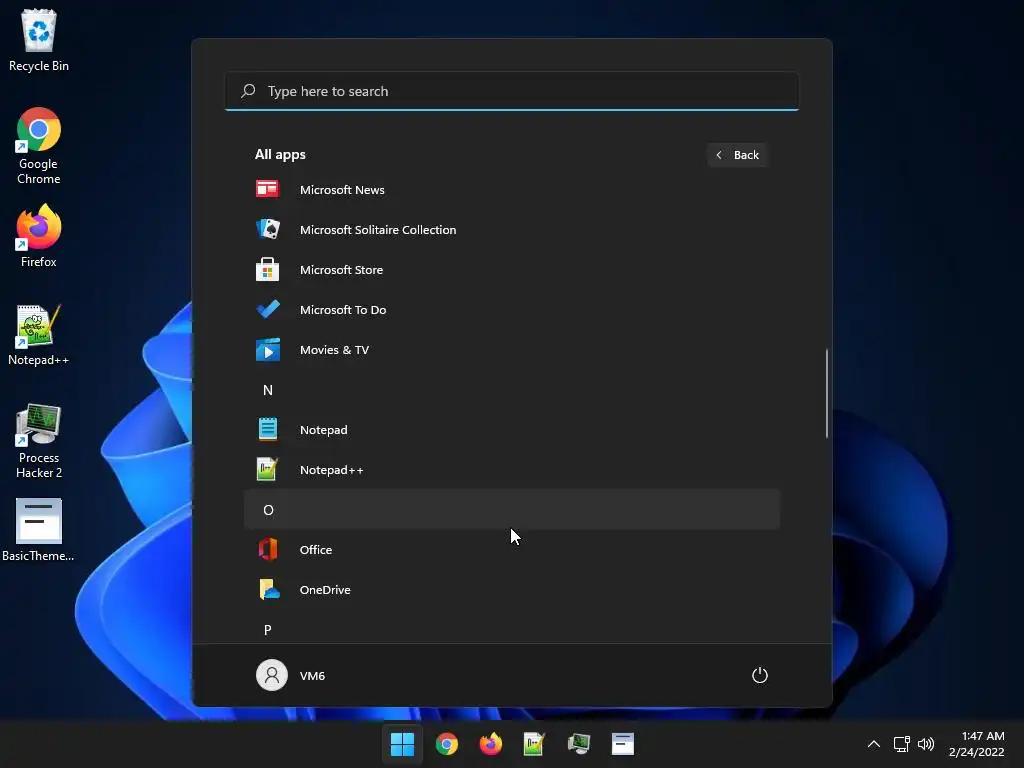Click the All apps list scrollbar

[827, 393]
